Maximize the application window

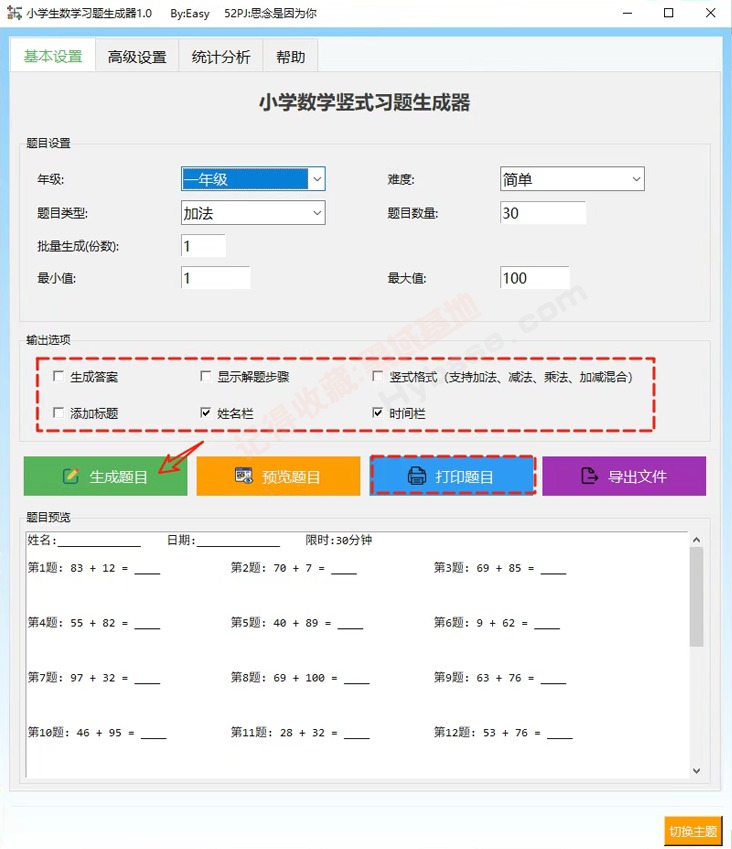[669, 12]
